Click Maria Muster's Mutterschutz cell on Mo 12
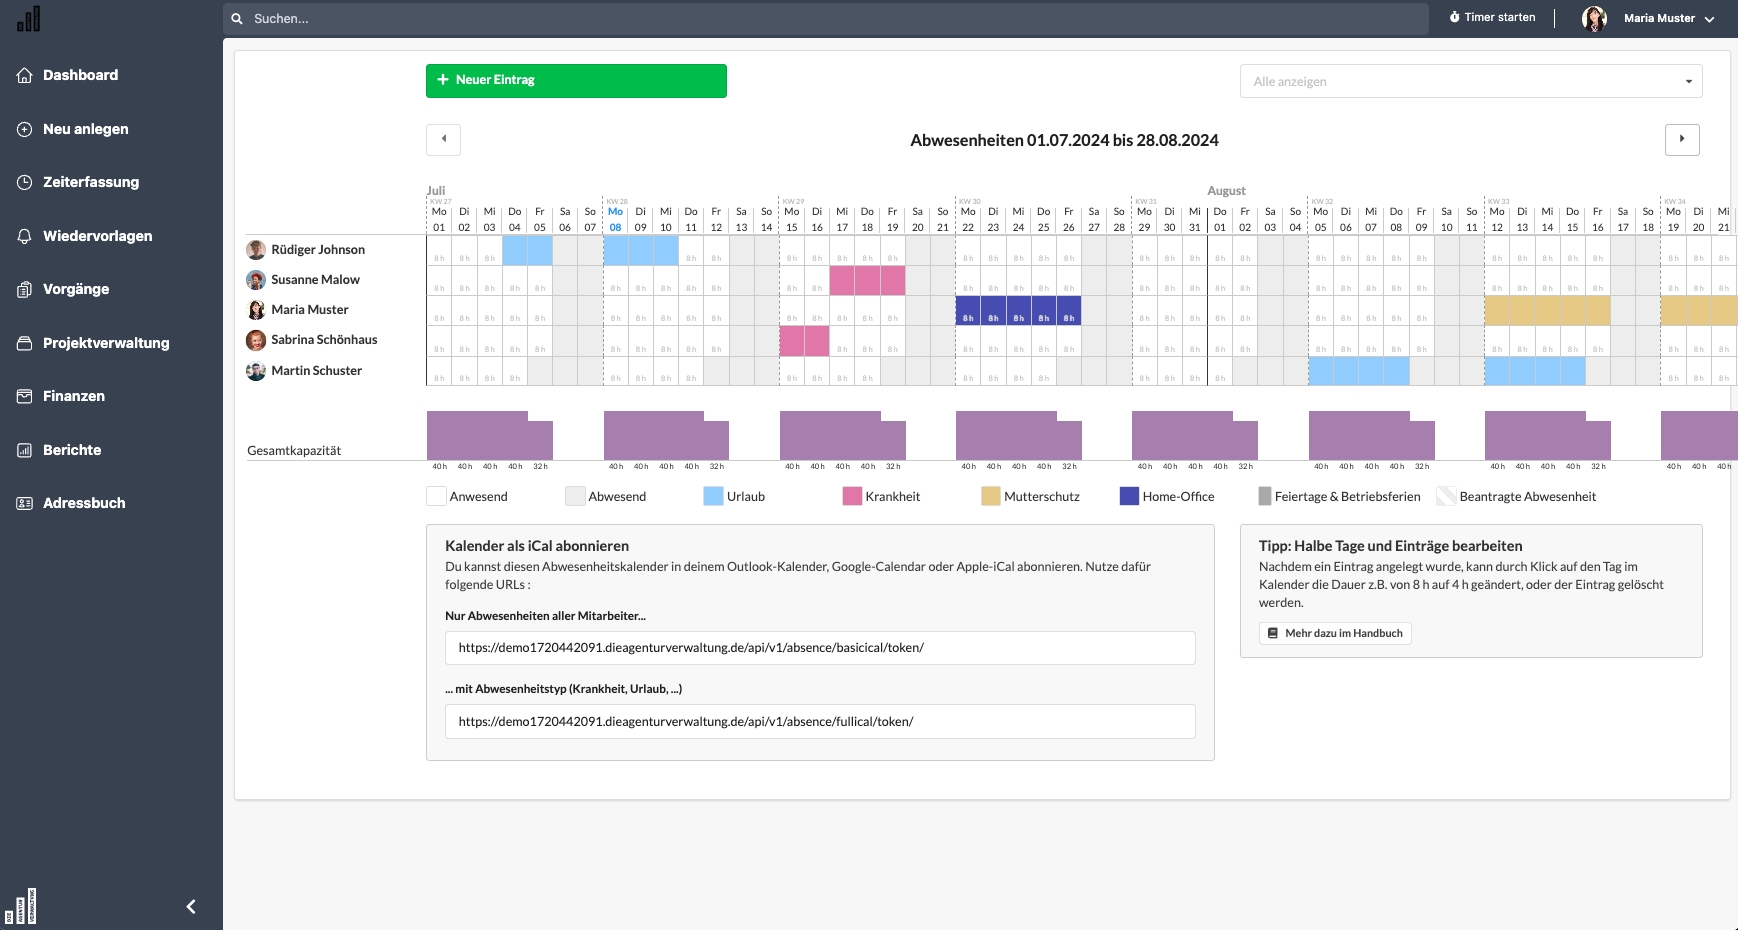Image resolution: width=1738 pixels, height=930 pixels. tap(1497, 311)
